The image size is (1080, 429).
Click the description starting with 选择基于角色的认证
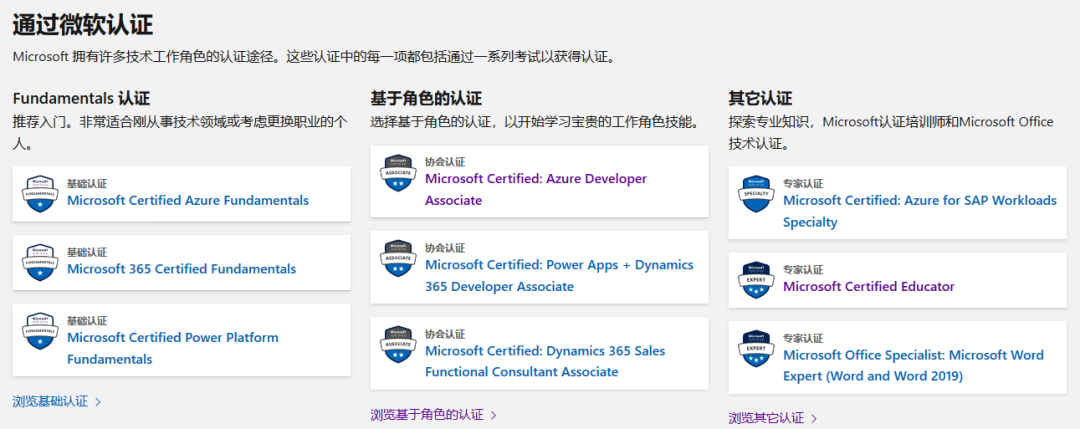pos(535,123)
